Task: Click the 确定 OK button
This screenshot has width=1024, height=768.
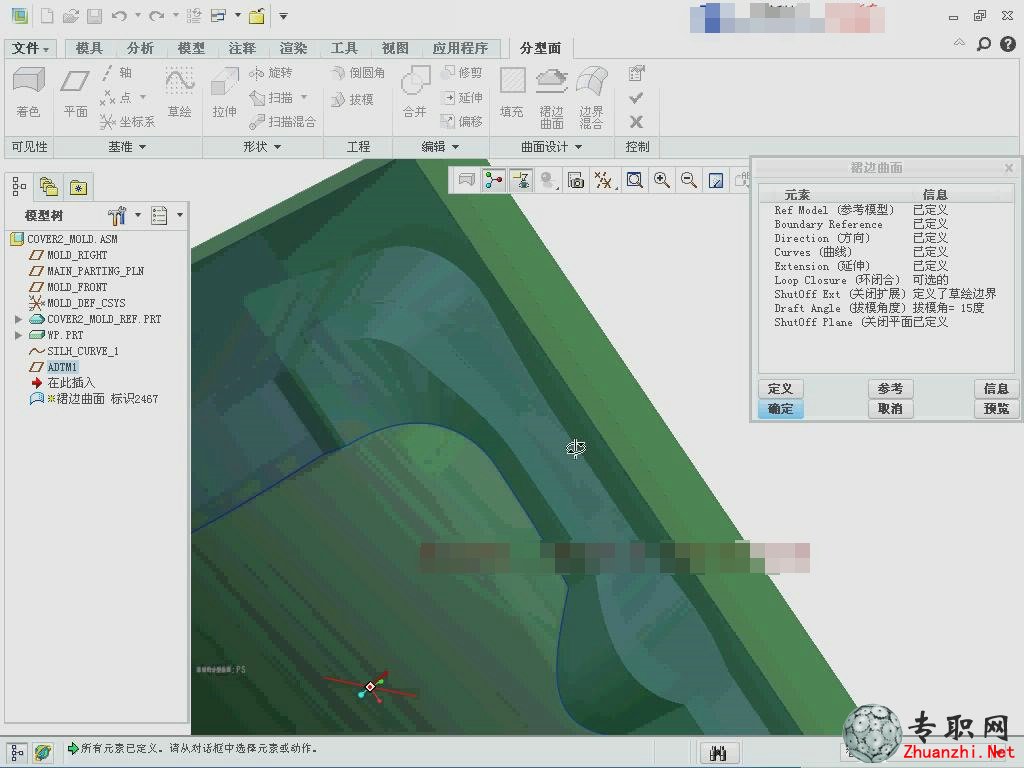Action: [x=780, y=409]
